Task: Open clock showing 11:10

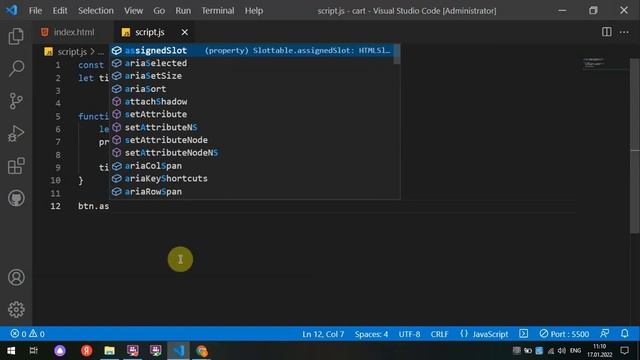Action: click(x=600, y=351)
